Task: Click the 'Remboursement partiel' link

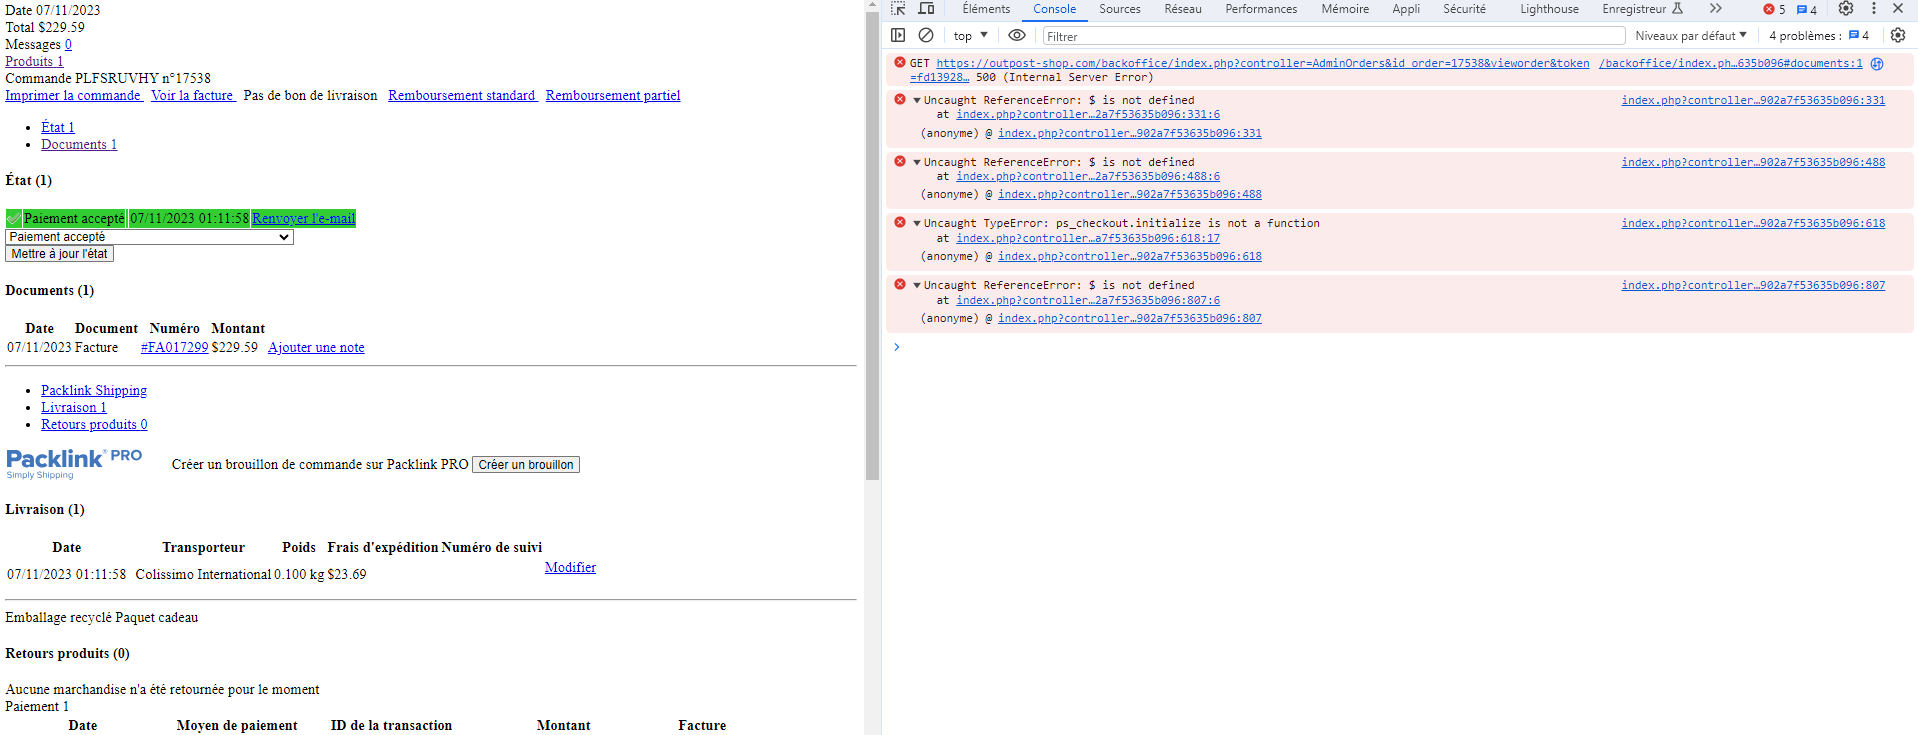Action: pyautogui.click(x=613, y=96)
